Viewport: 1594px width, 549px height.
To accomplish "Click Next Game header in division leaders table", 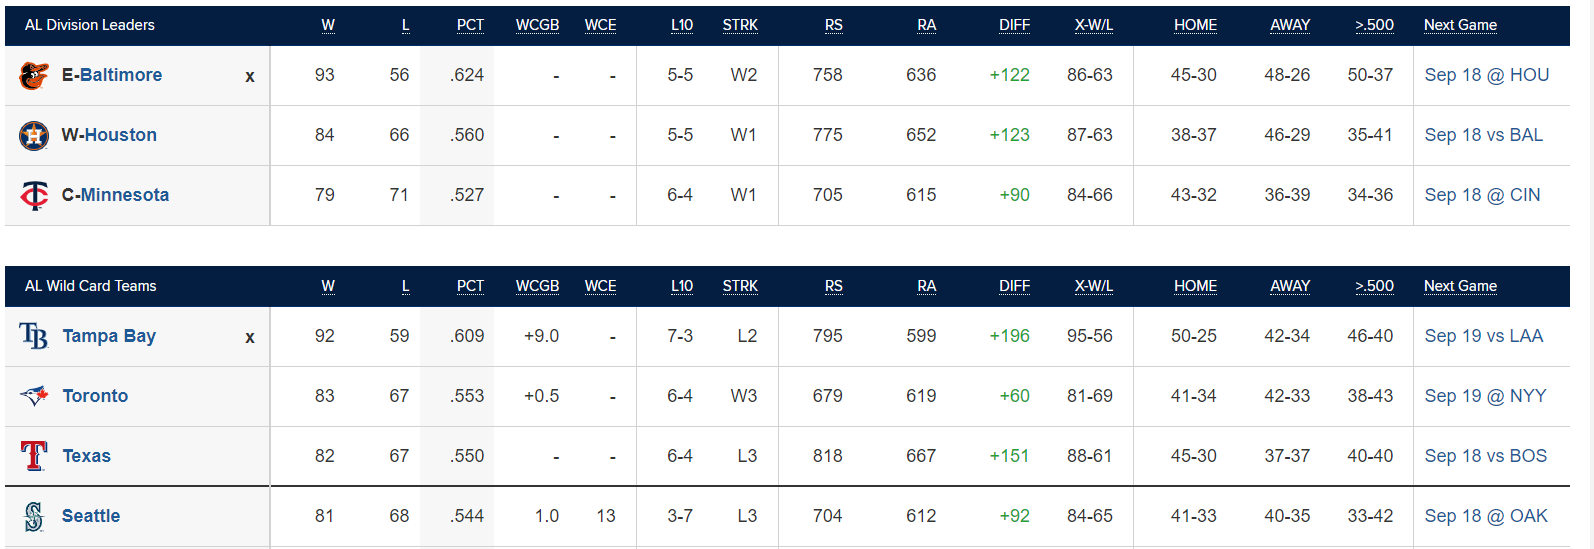I will (1460, 25).
